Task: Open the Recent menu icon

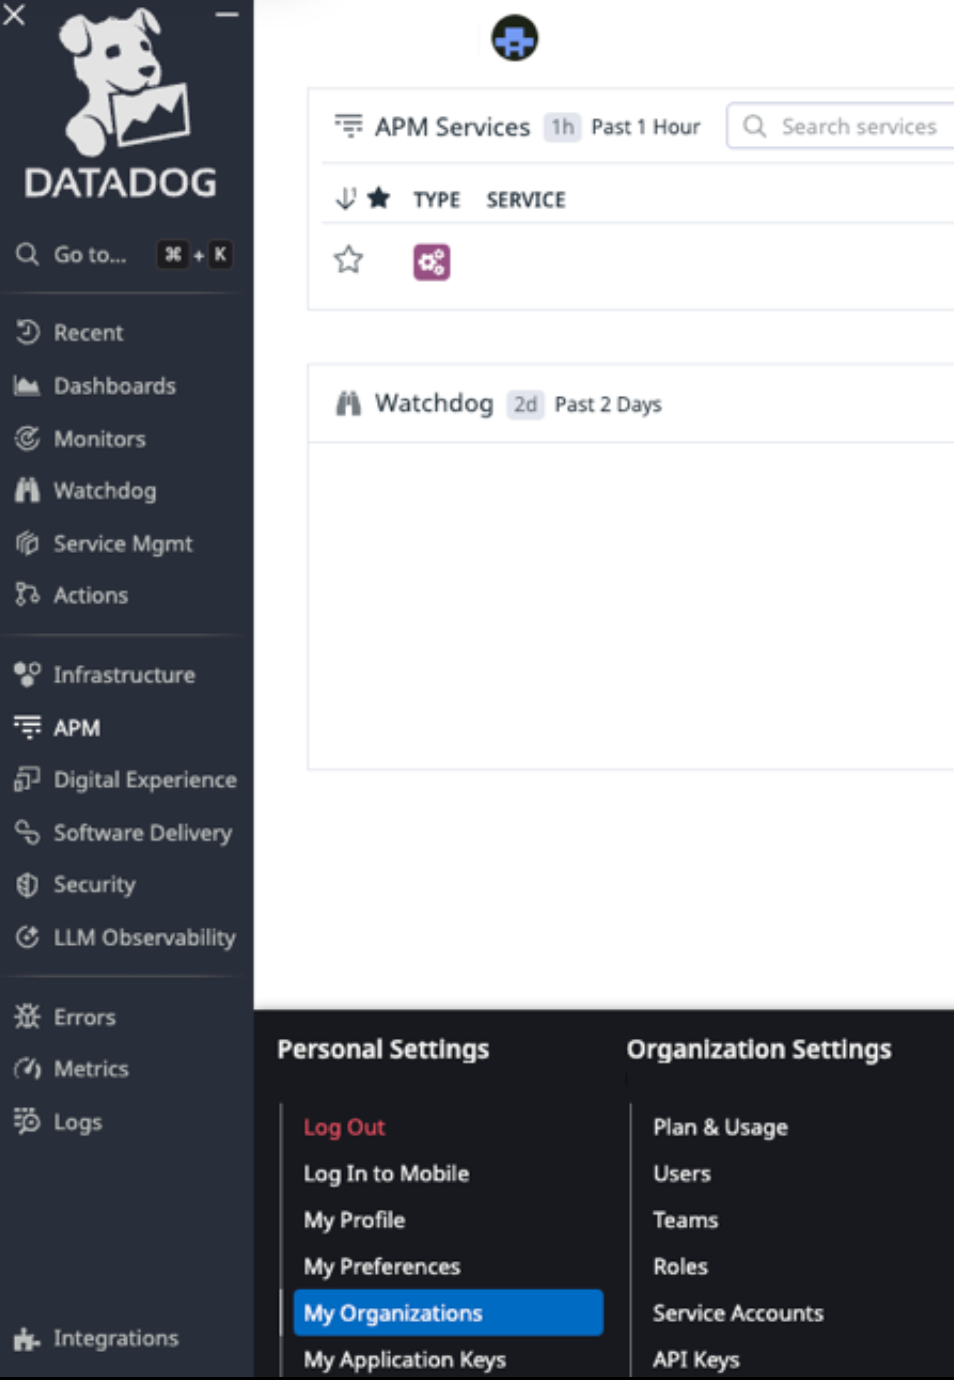Action: (27, 332)
